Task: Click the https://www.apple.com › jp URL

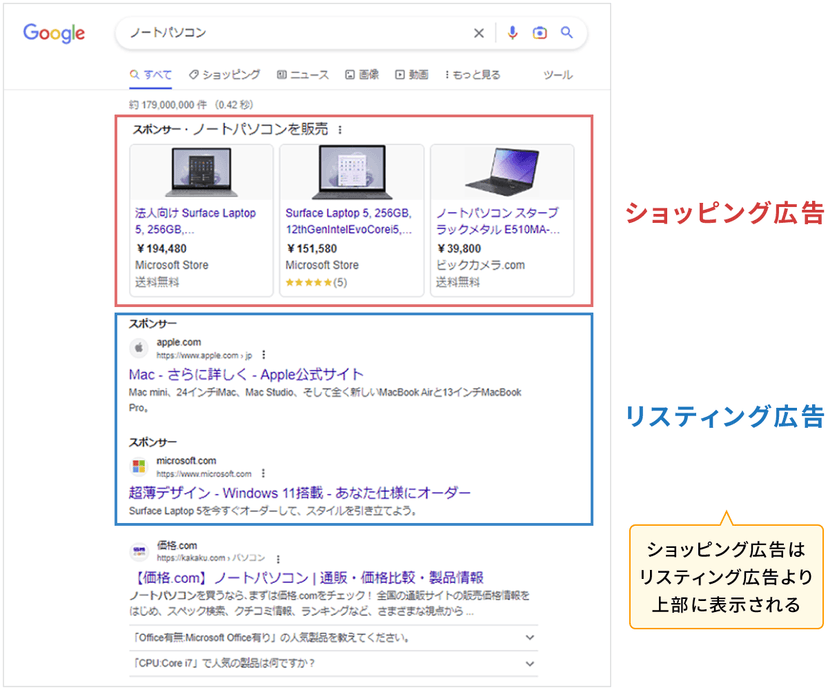Action: tap(204, 355)
